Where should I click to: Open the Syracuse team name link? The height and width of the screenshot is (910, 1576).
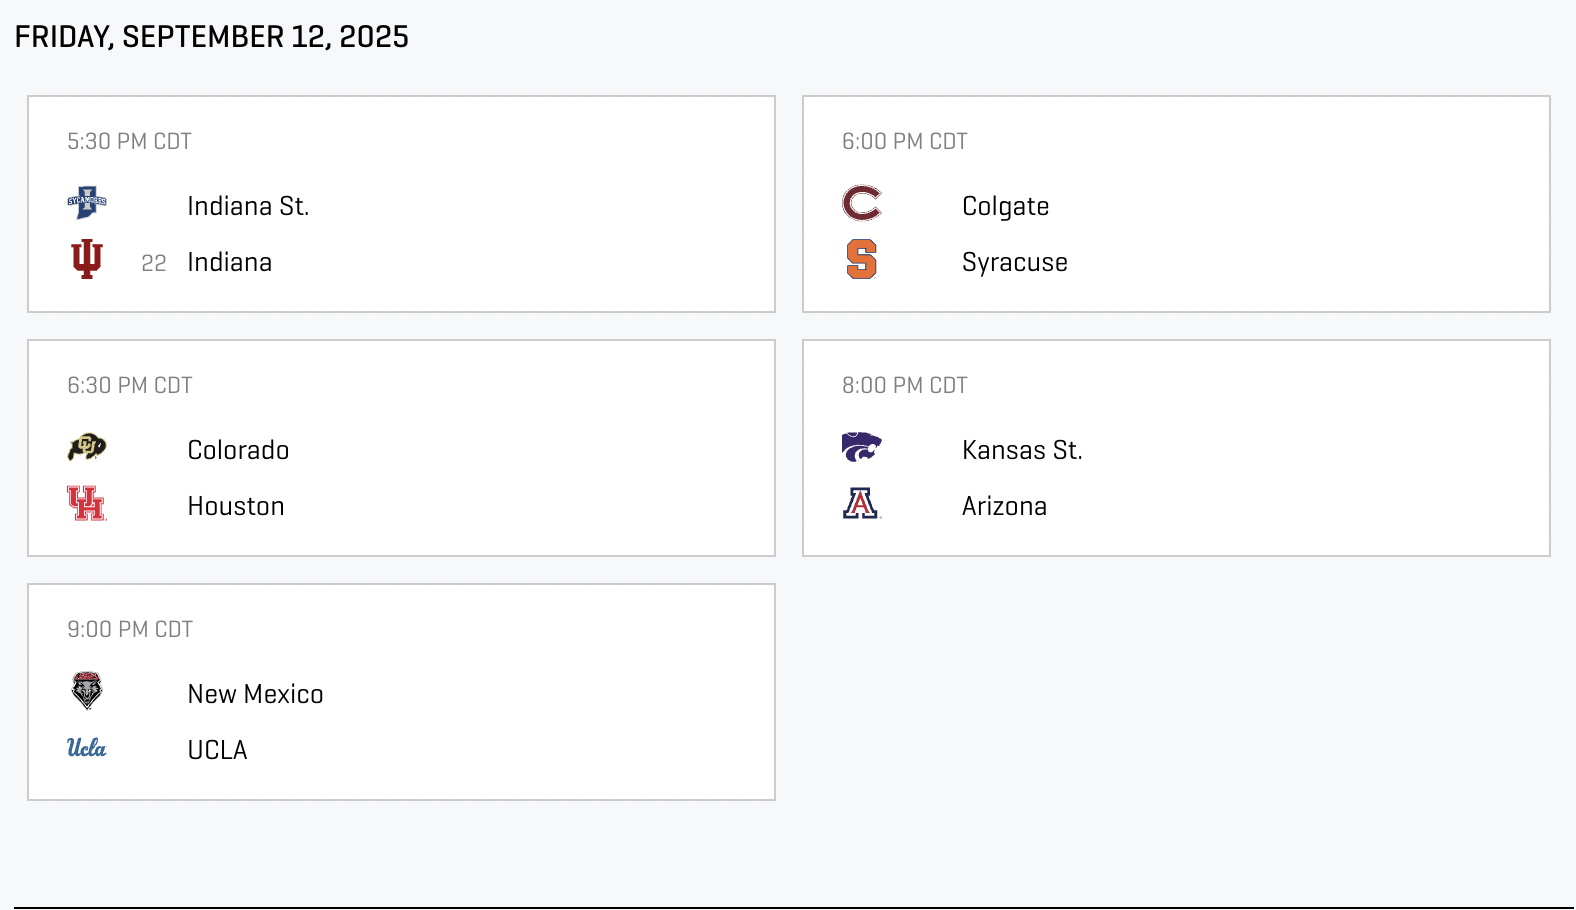(1014, 262)
